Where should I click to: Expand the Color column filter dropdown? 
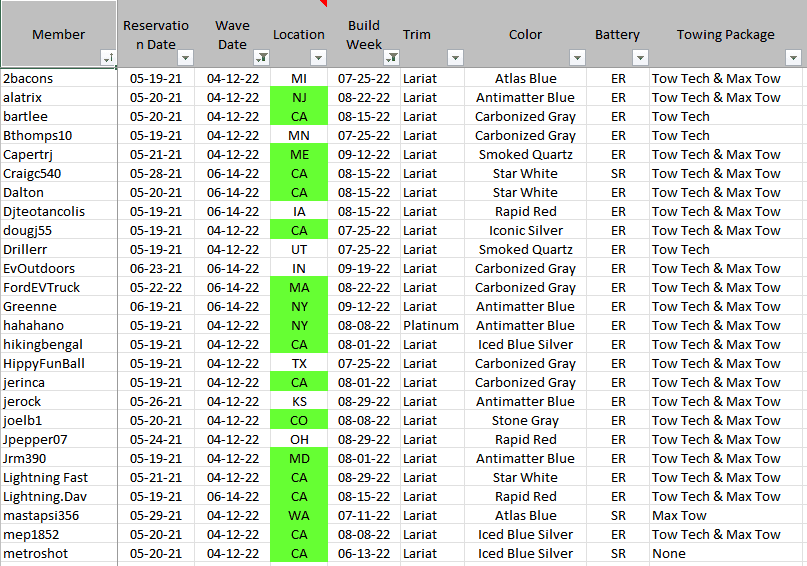pyautogui.click(x=576, y=58)
